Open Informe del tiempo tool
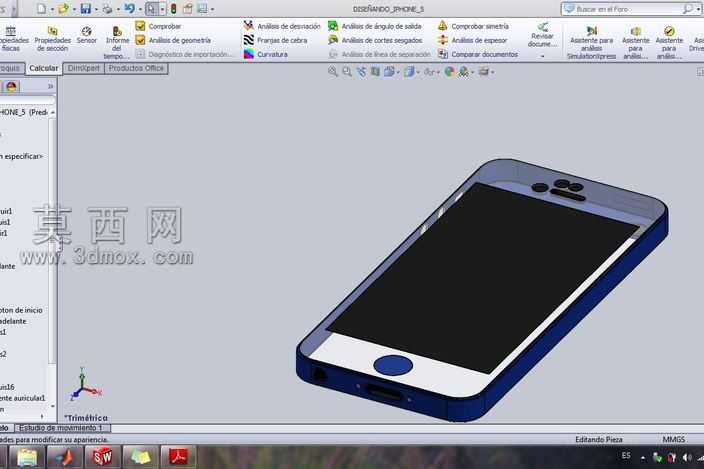704x469 pixels. pos(117,43)
